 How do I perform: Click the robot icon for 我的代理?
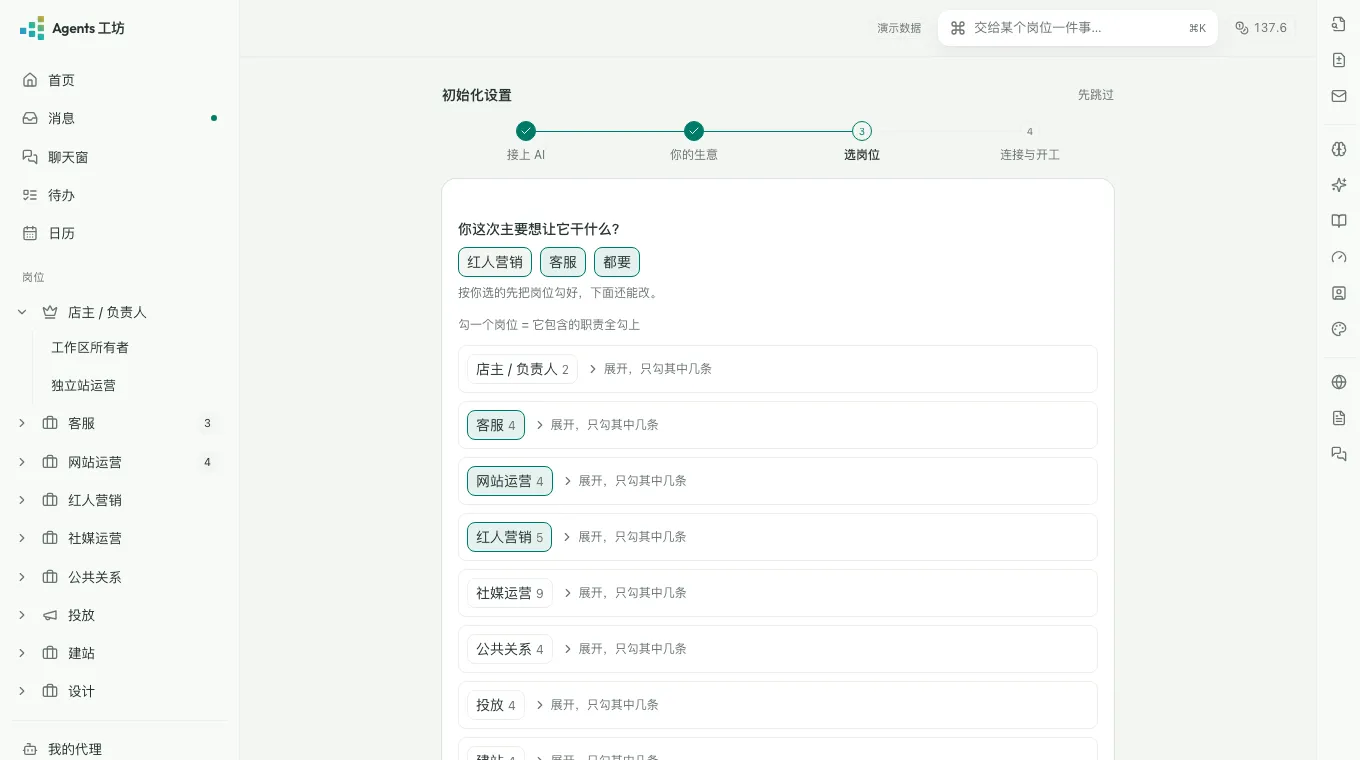30,749
